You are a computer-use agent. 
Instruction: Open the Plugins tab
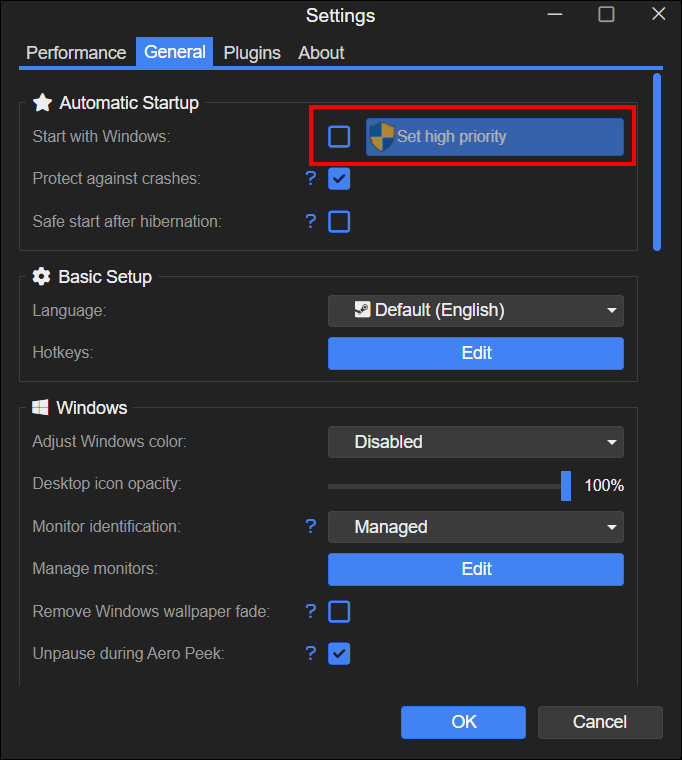click(252, 53)
